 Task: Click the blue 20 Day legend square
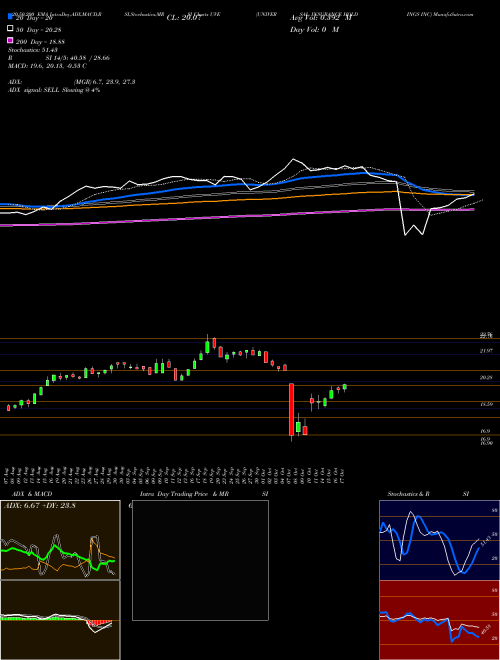click(11, 17)
